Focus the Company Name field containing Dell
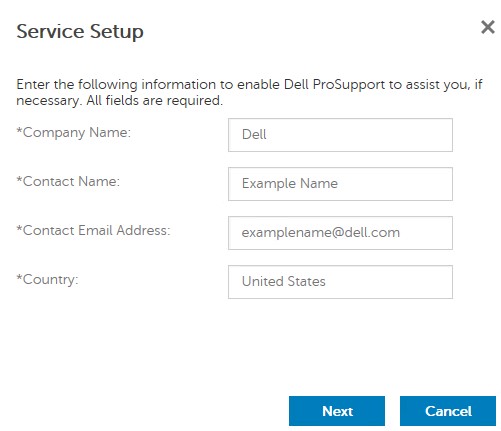Screen dimensions: 501x431 click(x=340, y=135)
